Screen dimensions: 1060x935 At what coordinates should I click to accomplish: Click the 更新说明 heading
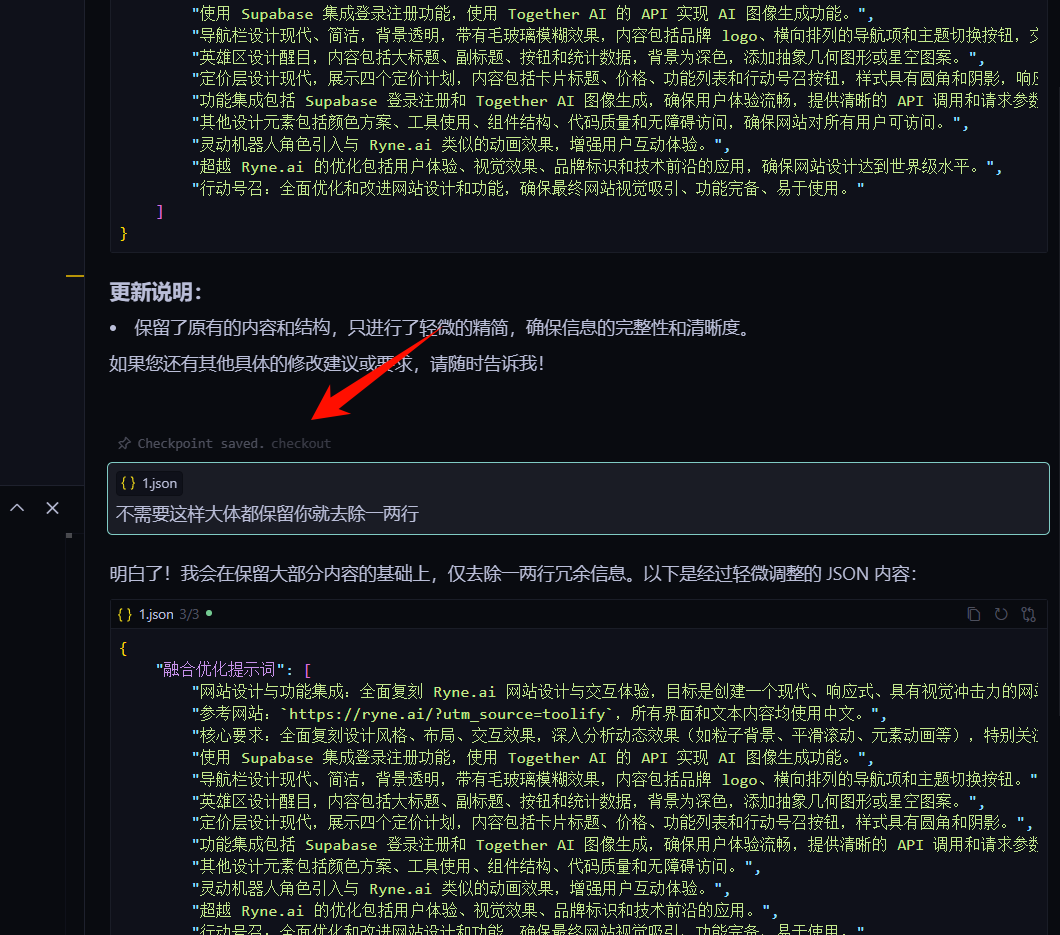tap(155, 293)
